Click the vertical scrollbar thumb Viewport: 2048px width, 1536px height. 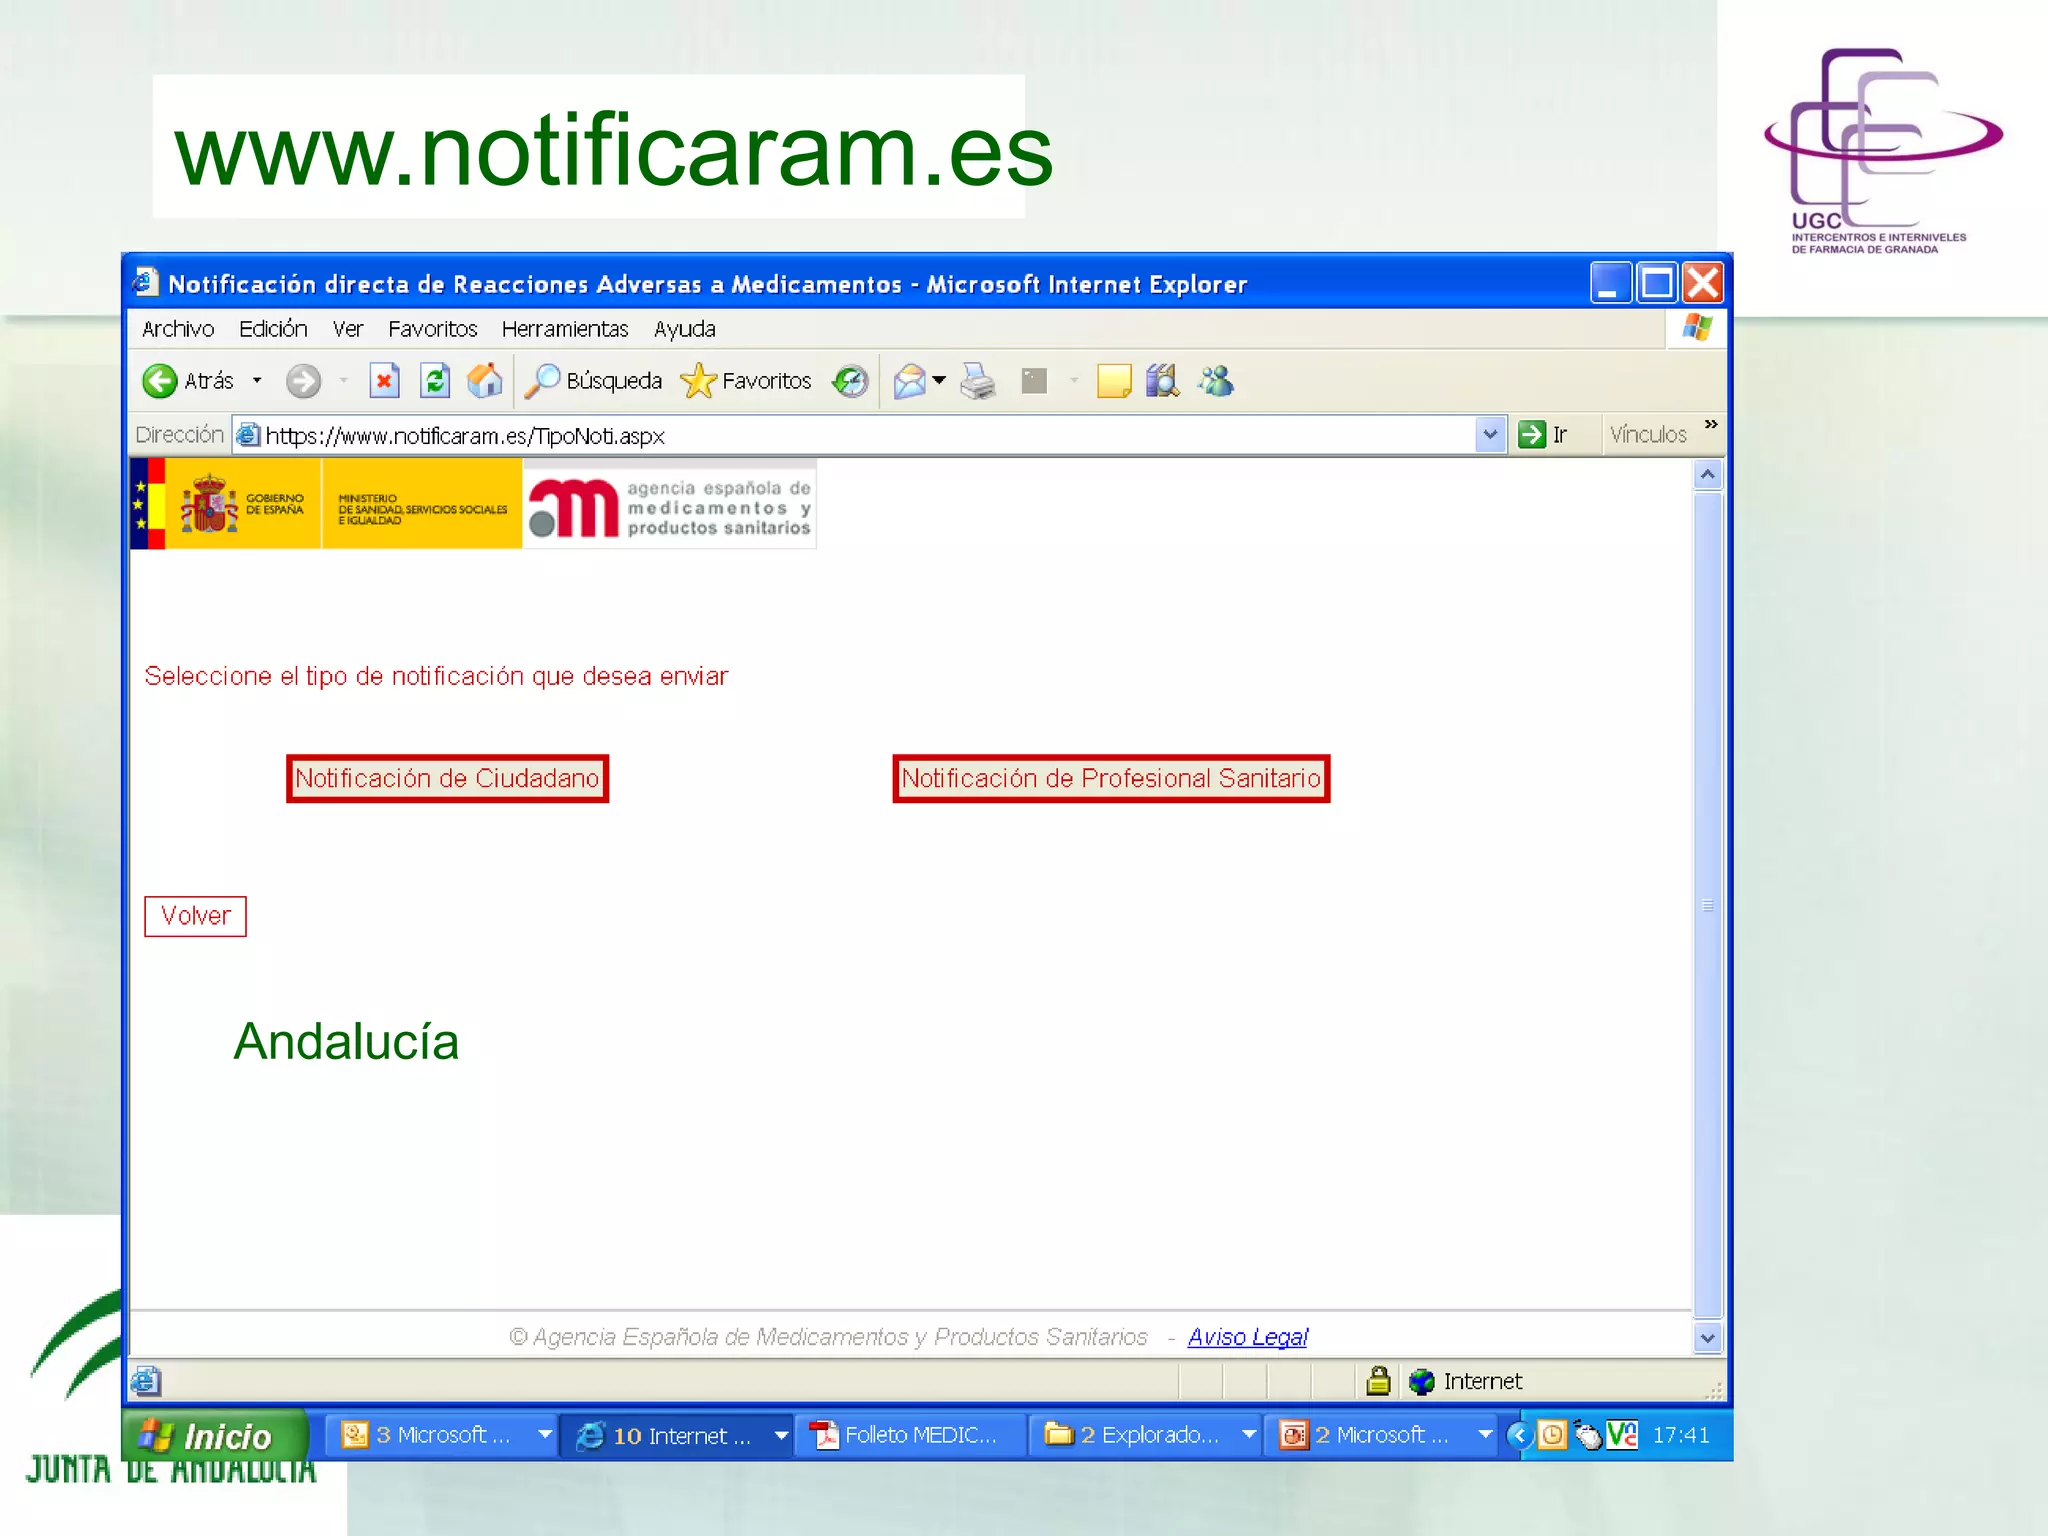[1708, 905]
